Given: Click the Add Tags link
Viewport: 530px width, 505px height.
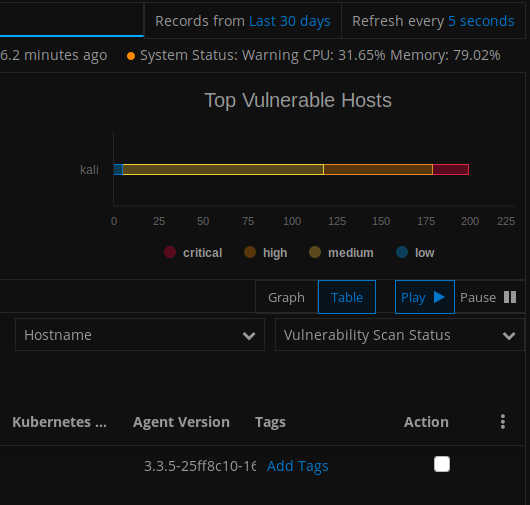Looking at the screenshot, I should (x=297, y=466).
